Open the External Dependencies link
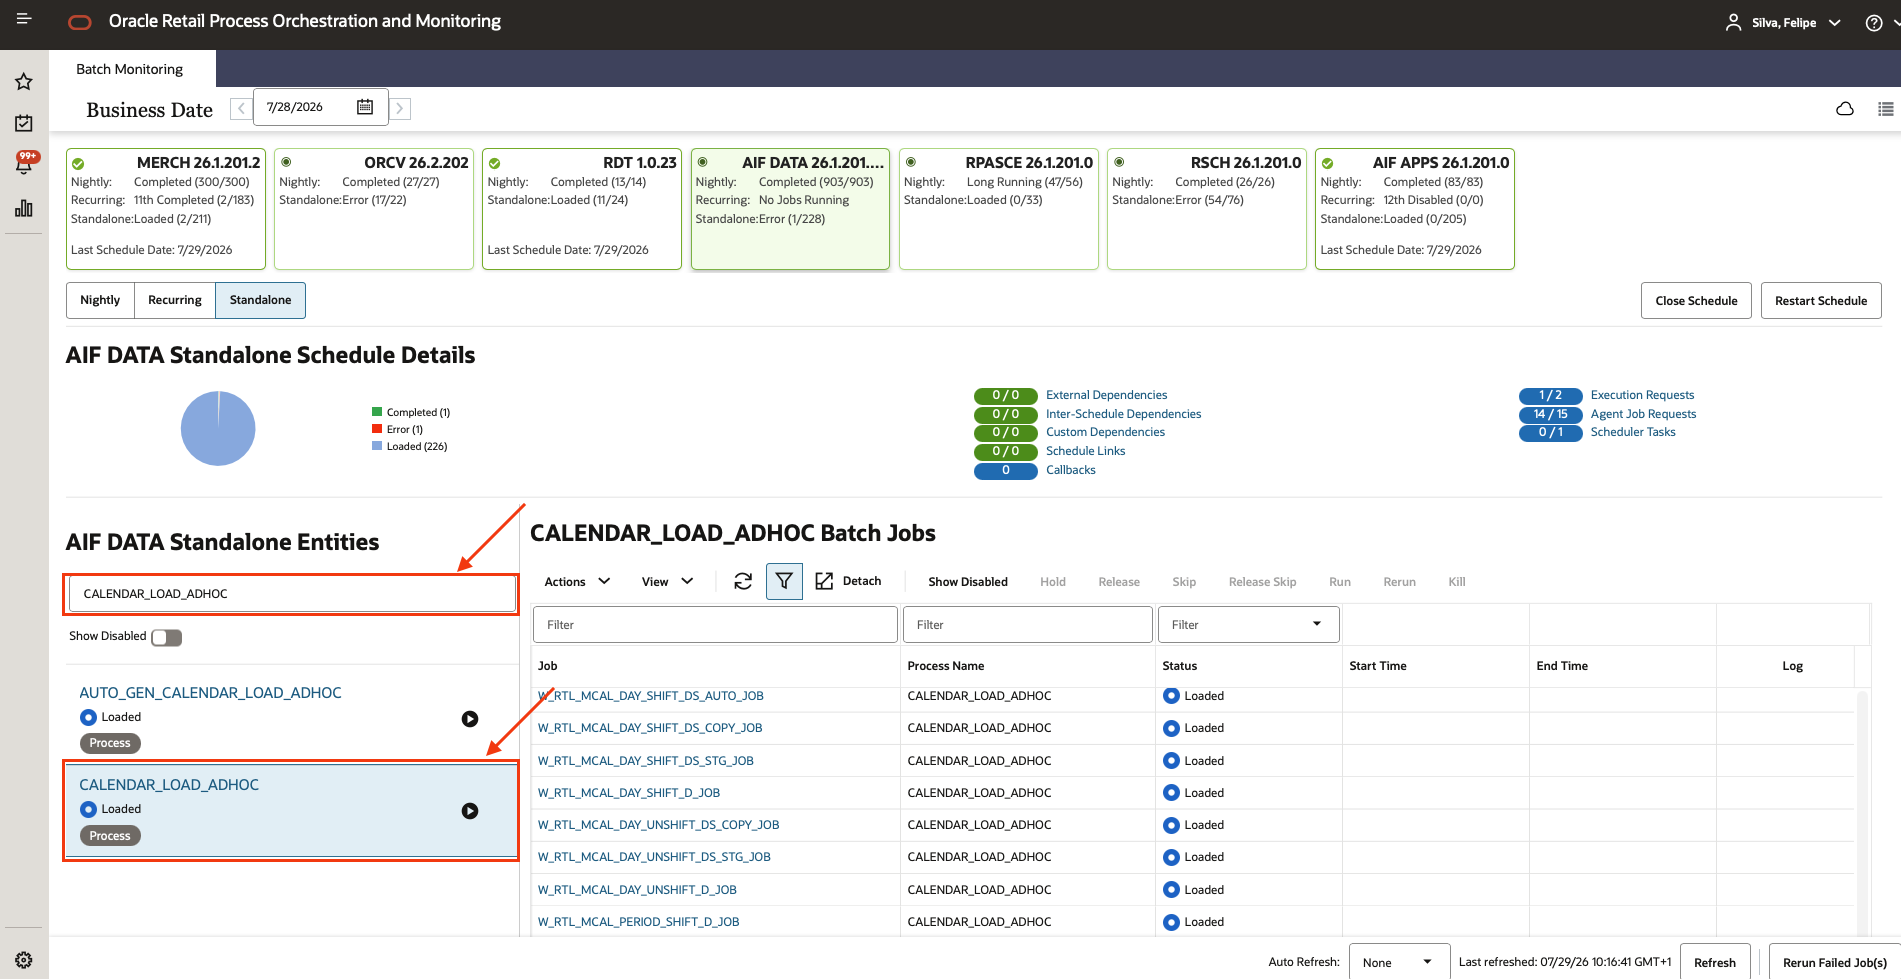1901x979 pixels. 1106,395
